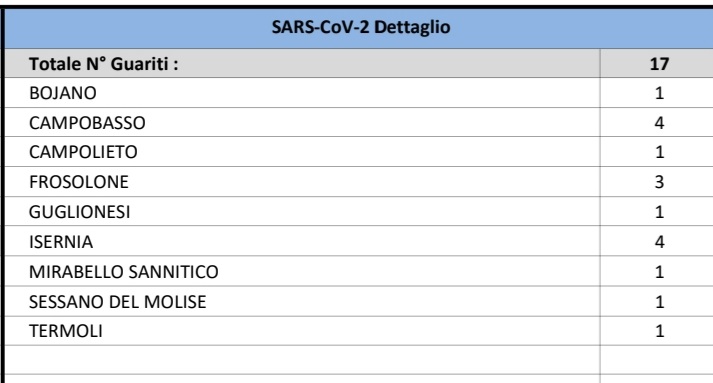The height and width of the screenshot is (383, 713).
Task: Click the count value for FROSOLONE
Action: coord(657,182)
